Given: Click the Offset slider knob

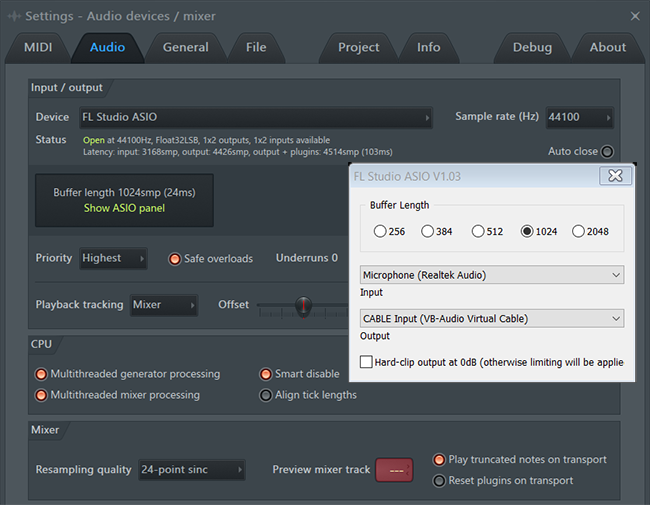Looking at the screenshot, I should click(x=303, y=306).
